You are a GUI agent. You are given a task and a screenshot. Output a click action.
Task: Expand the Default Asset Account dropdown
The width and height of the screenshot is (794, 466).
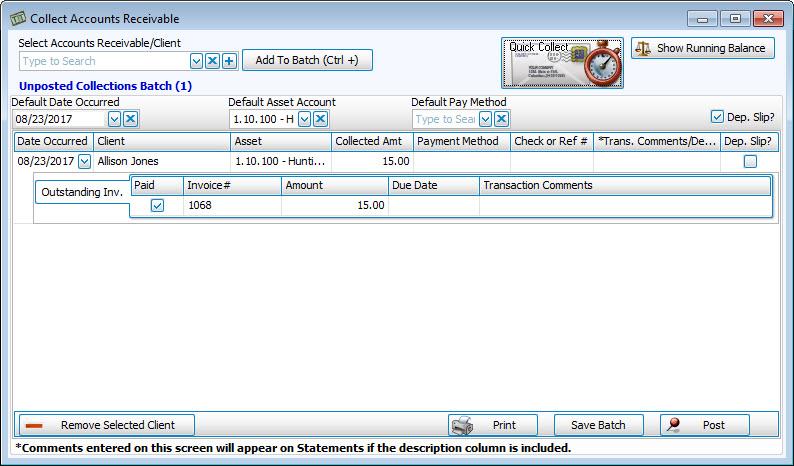pyautogui.click(x=304, y=119)
